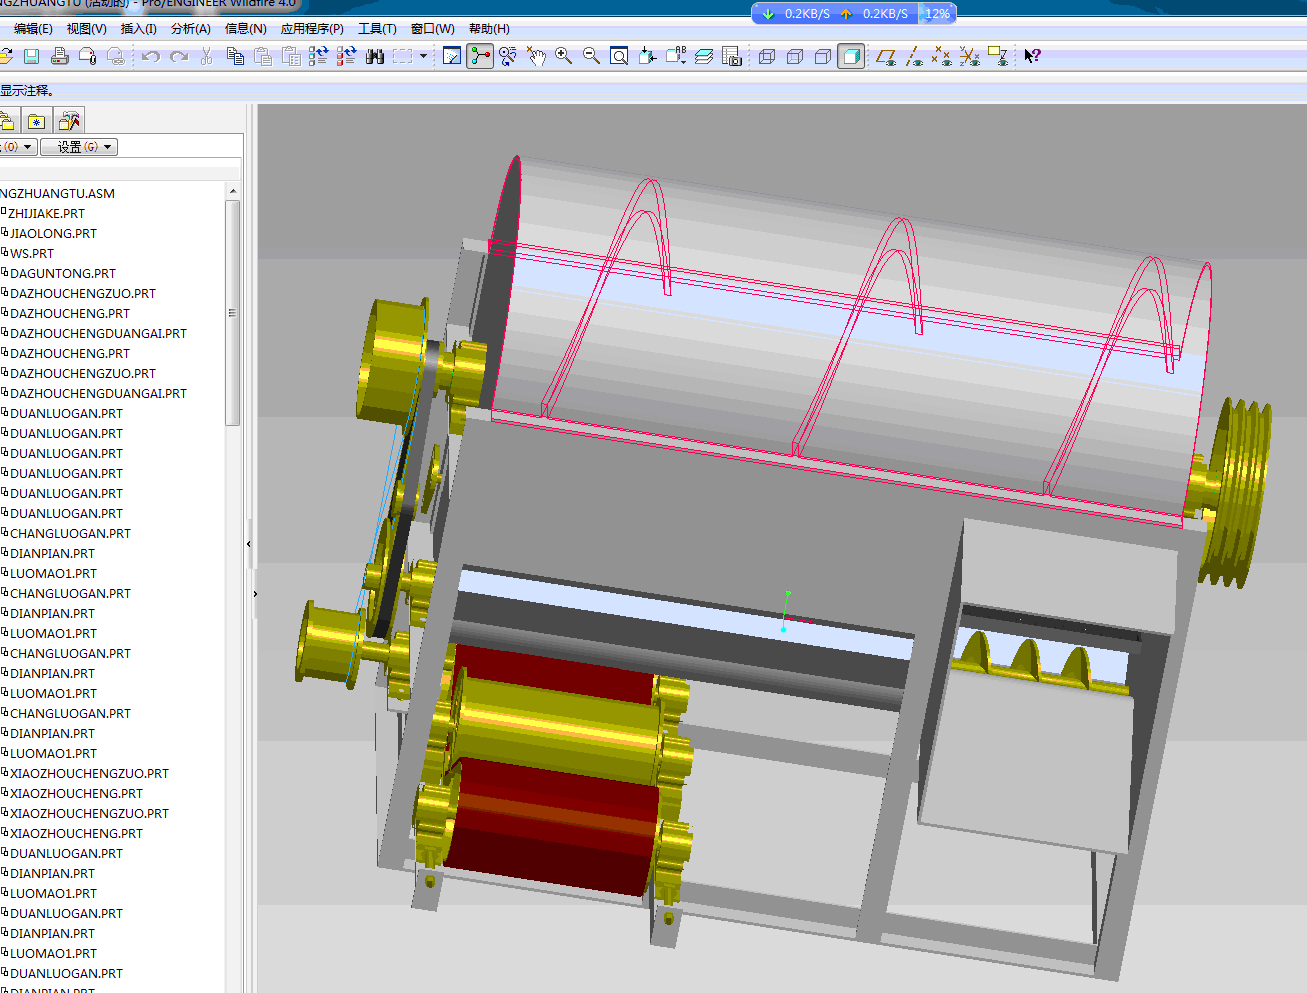Launch the View Manager icon
This screenshot has height=993, width=1307.
(x=732, y=56)
